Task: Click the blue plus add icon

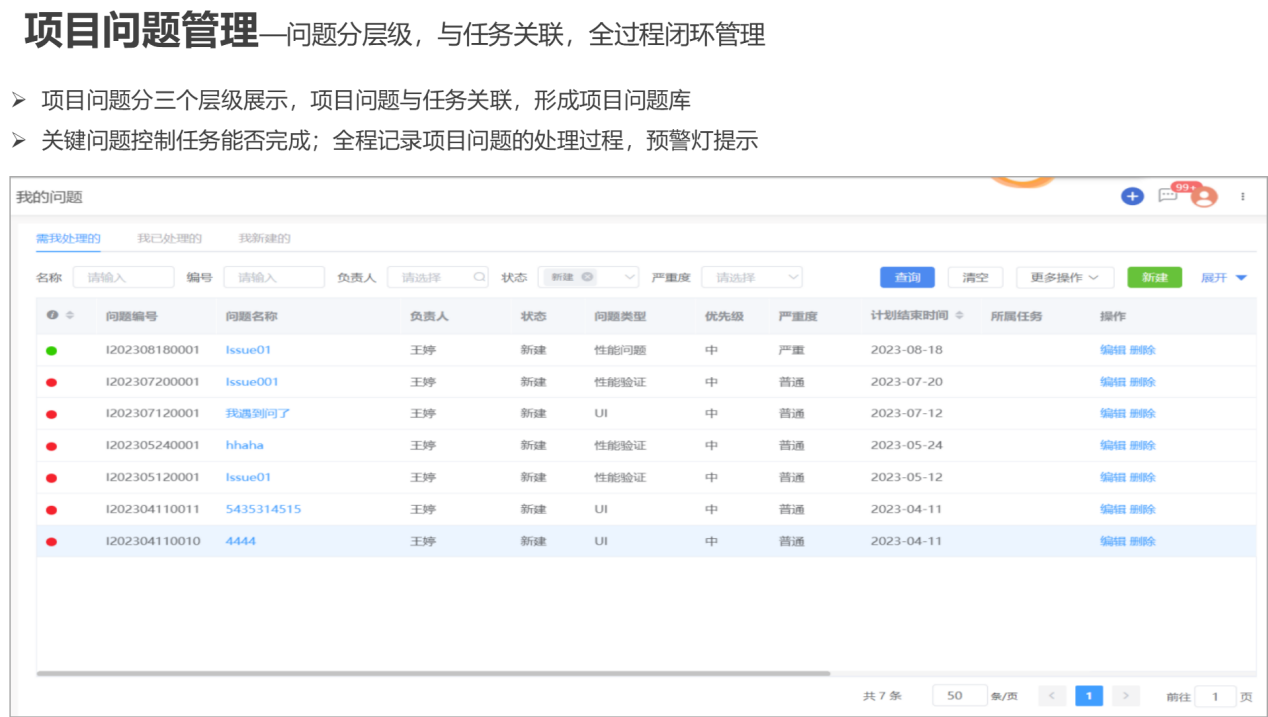Action: coord(1131,196)
